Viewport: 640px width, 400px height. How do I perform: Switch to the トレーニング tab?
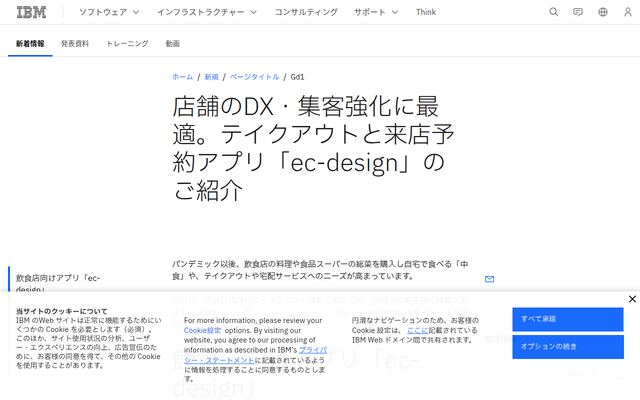tap(127, 44)
